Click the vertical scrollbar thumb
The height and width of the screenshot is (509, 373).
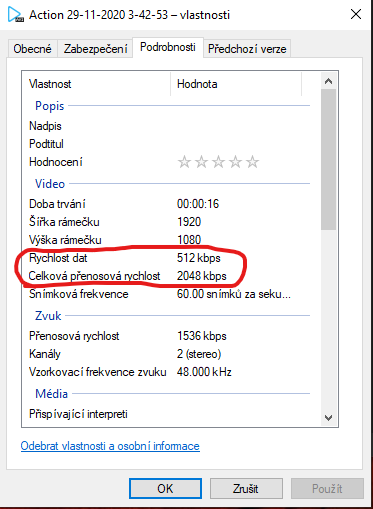pos(329,159)
